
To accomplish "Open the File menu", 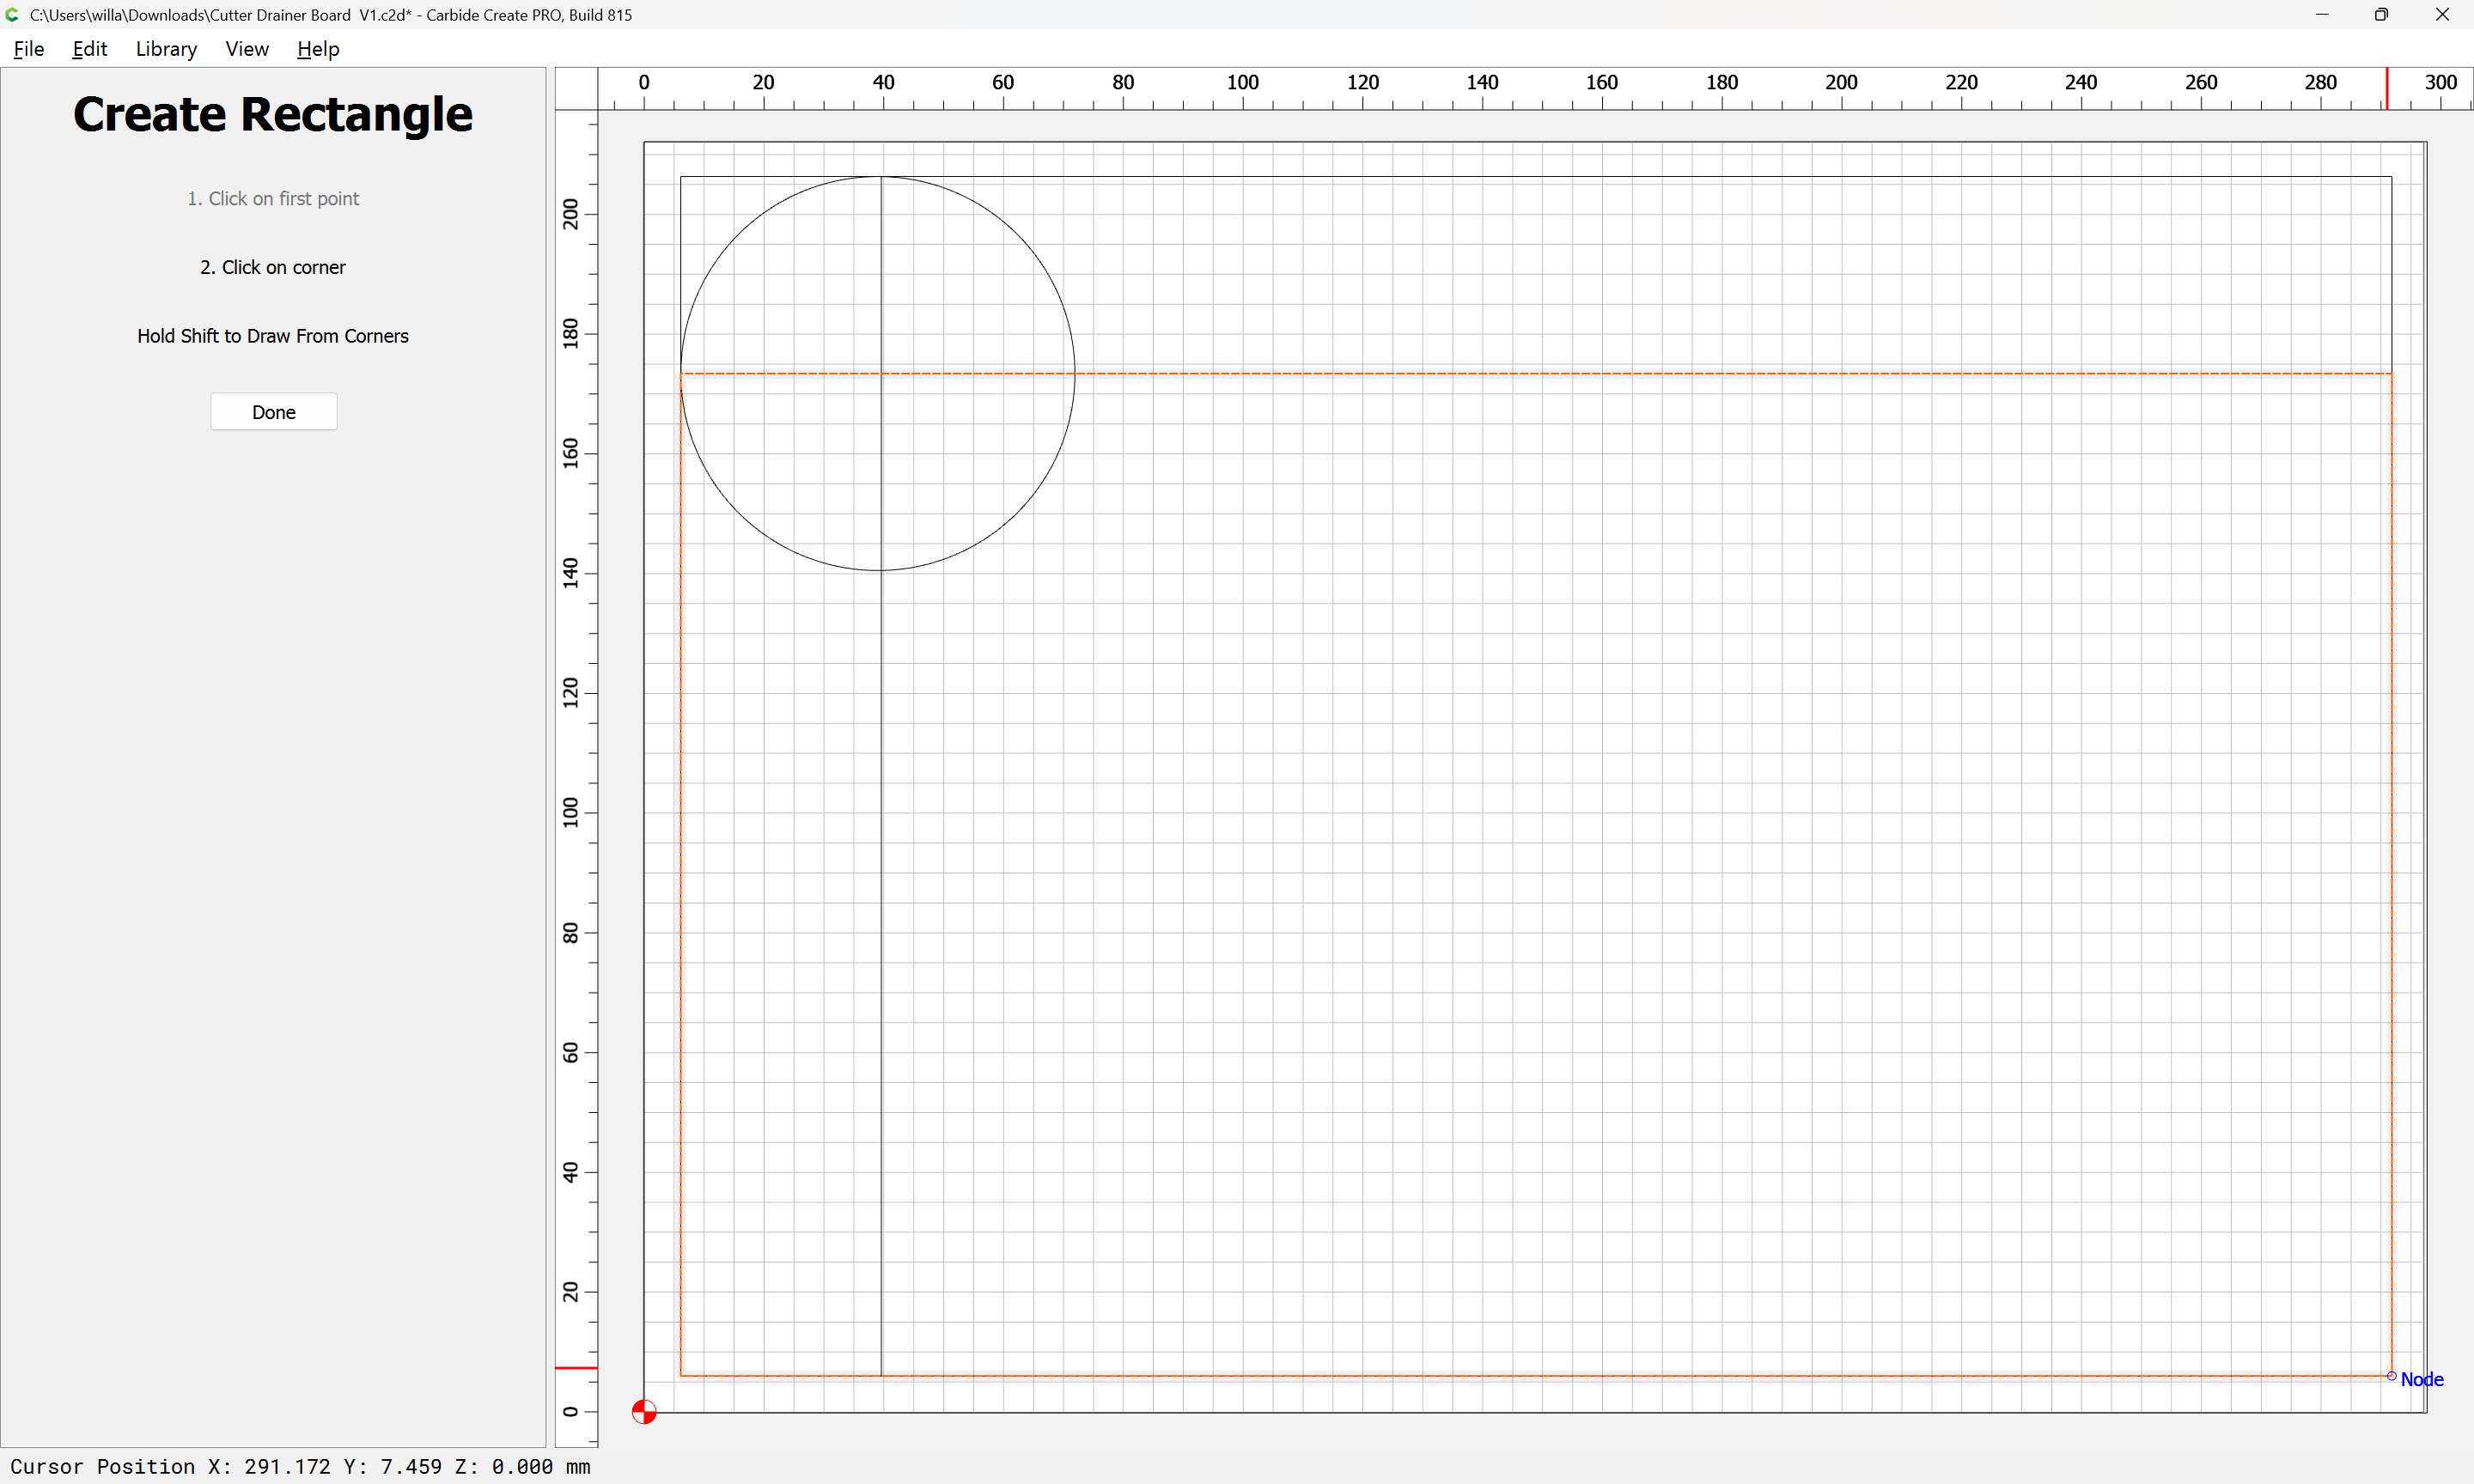I will (29, 49).
